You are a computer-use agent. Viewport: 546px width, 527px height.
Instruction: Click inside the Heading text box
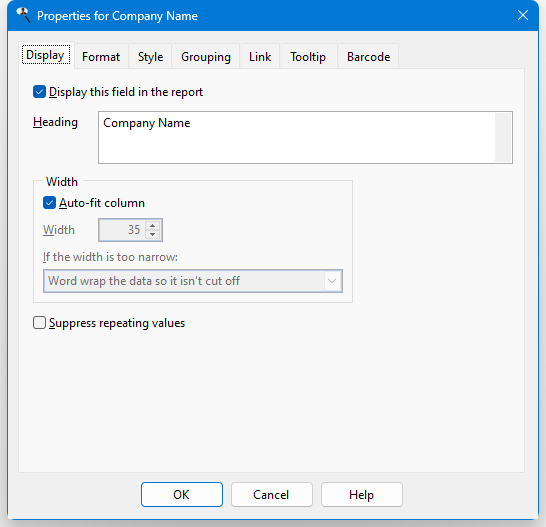coord(297,137)
